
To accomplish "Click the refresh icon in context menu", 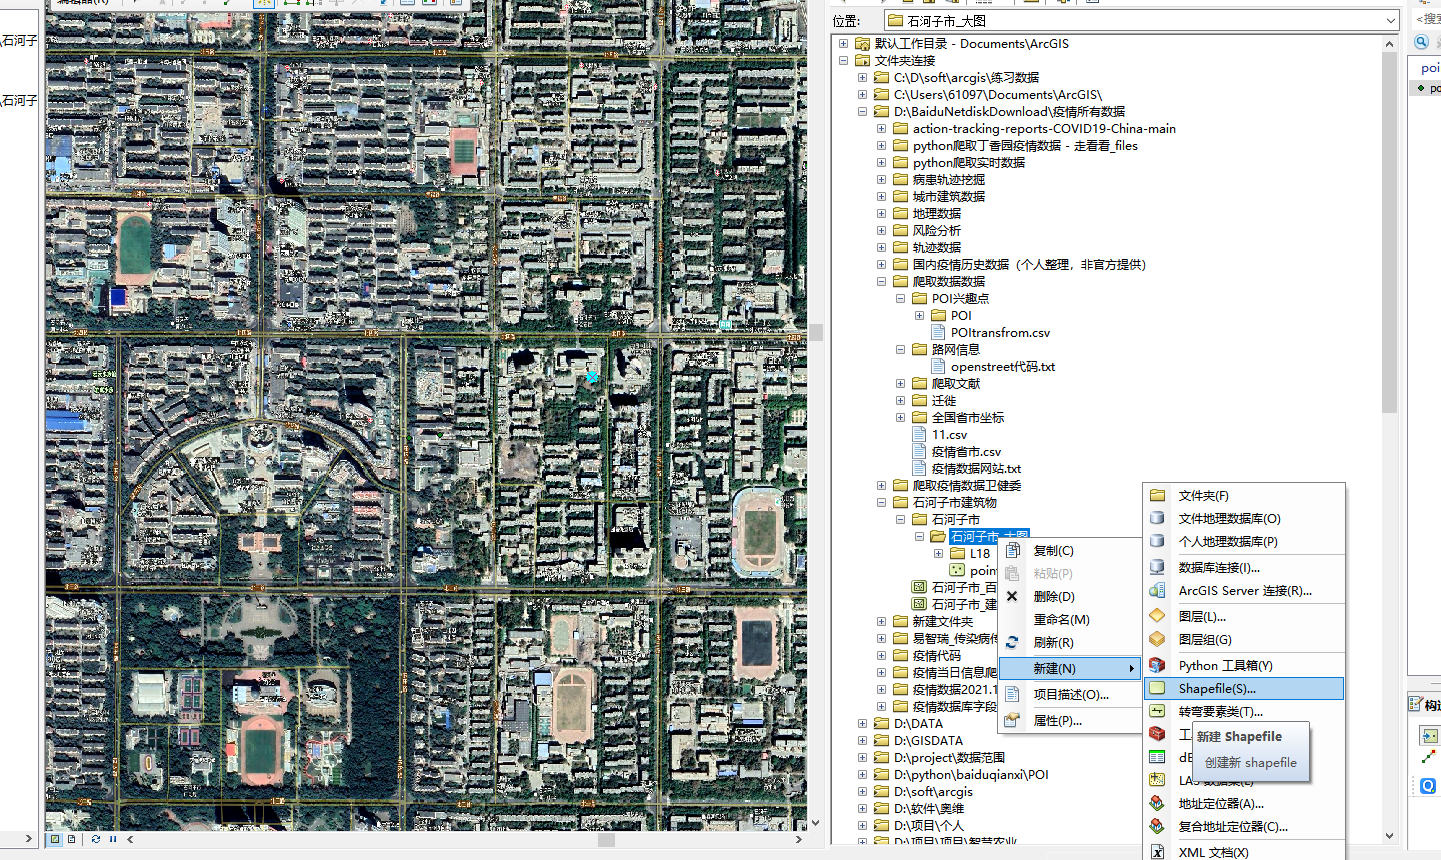I will pyautogui.click(x=1012, y=642).
